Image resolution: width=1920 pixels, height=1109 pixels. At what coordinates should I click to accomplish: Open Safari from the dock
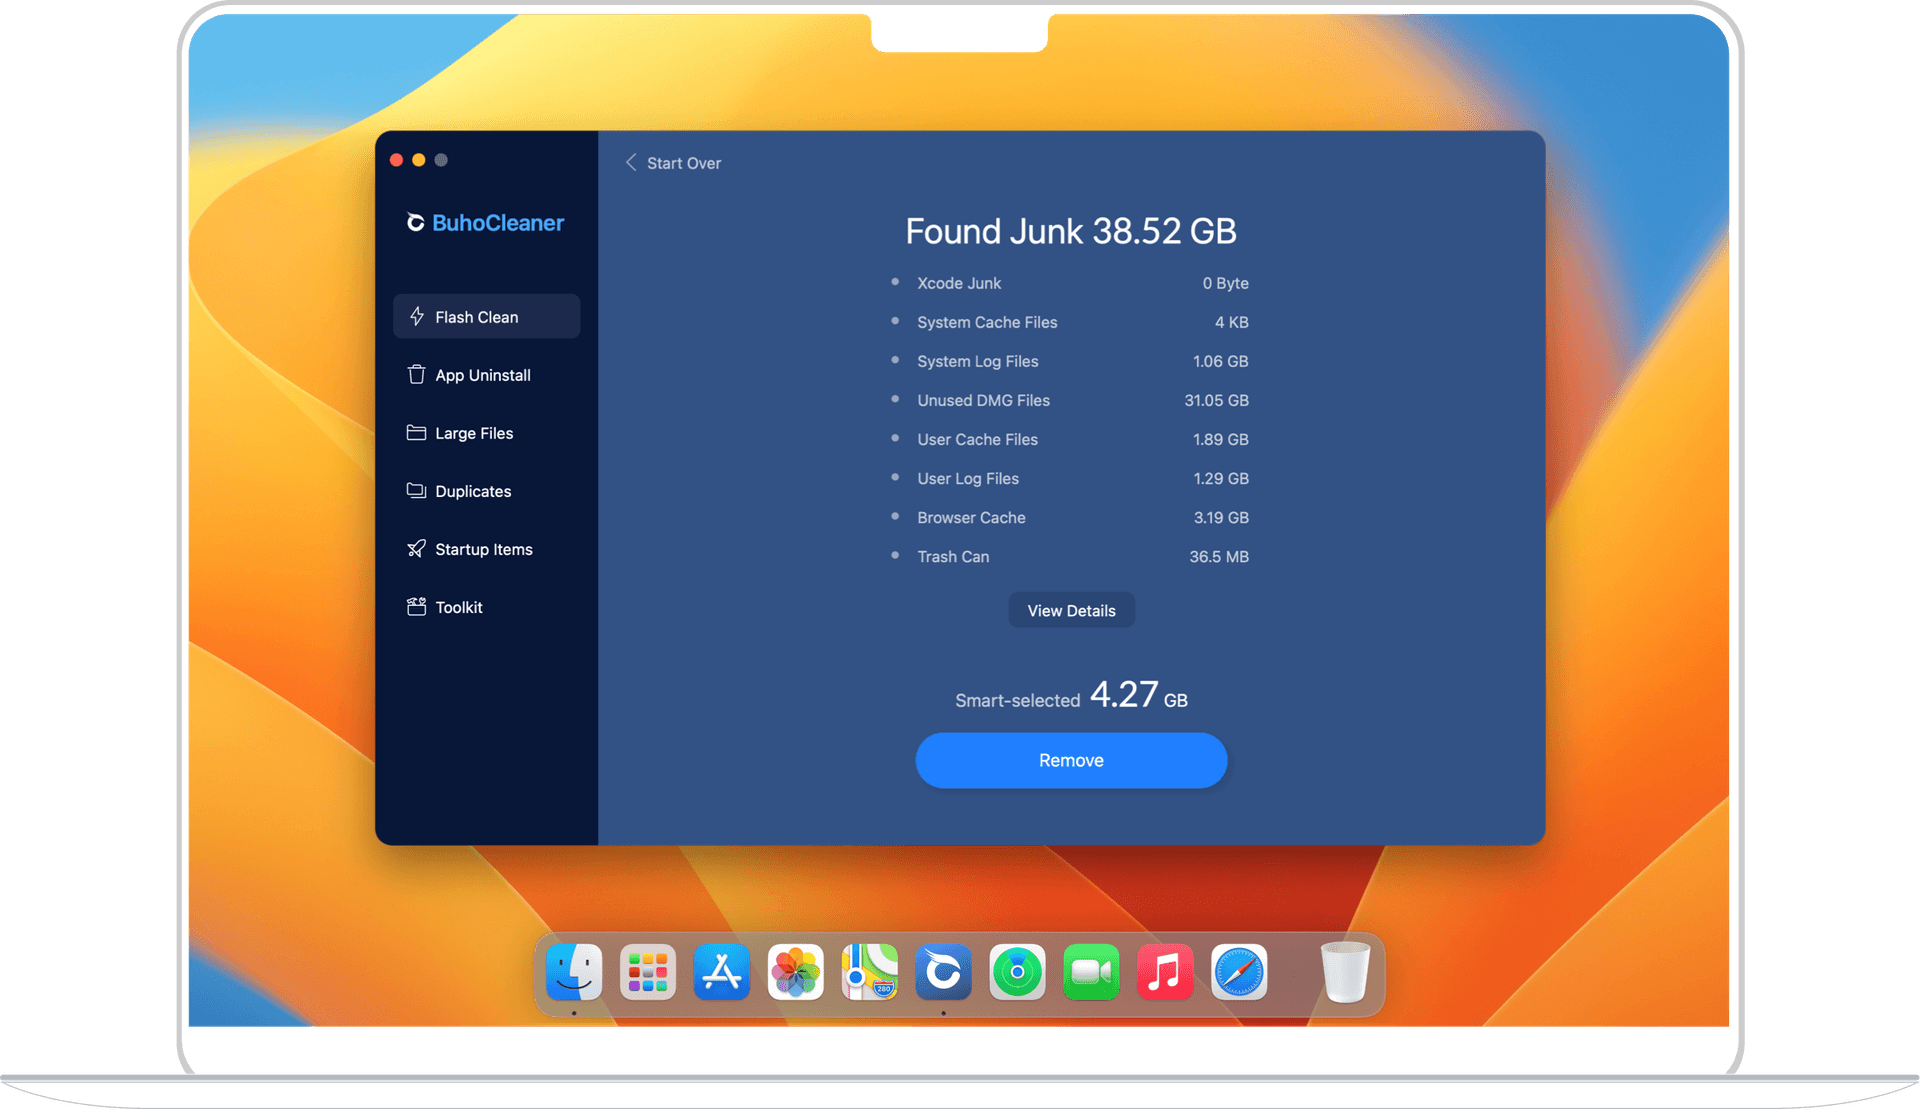1239,972
